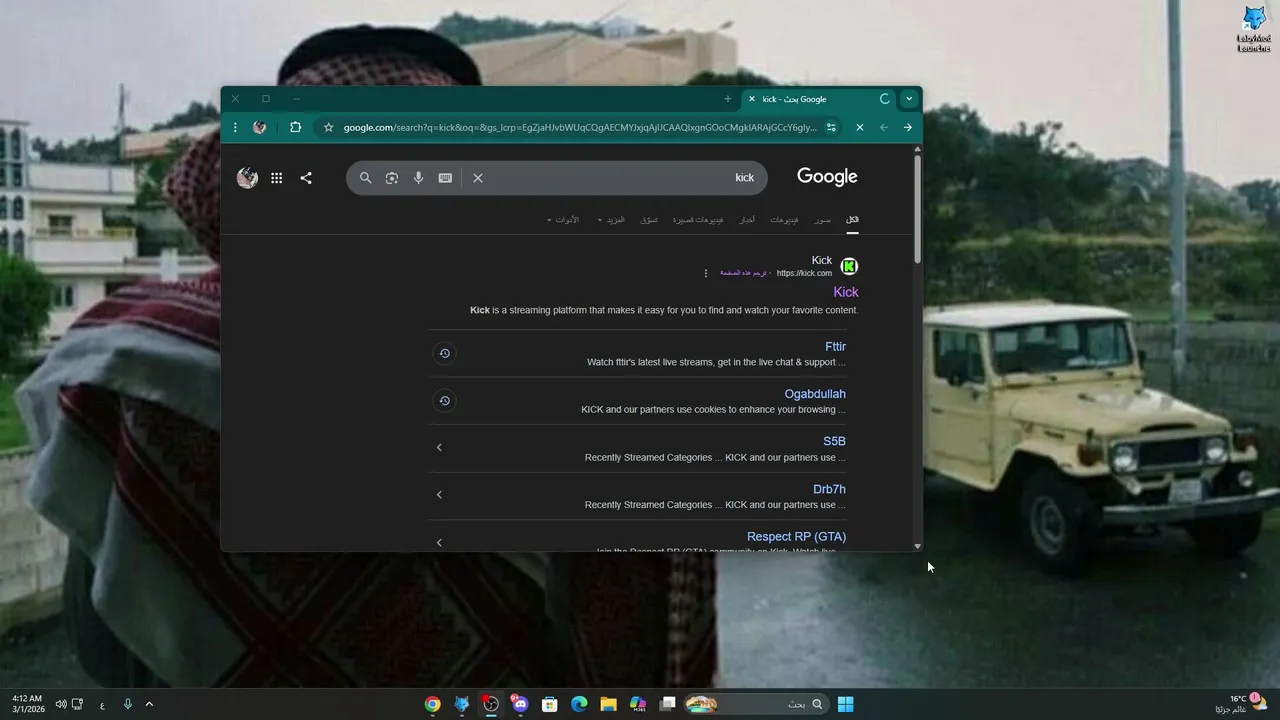Open the weather widget showing 16°C

click(x=1240, y=704)
